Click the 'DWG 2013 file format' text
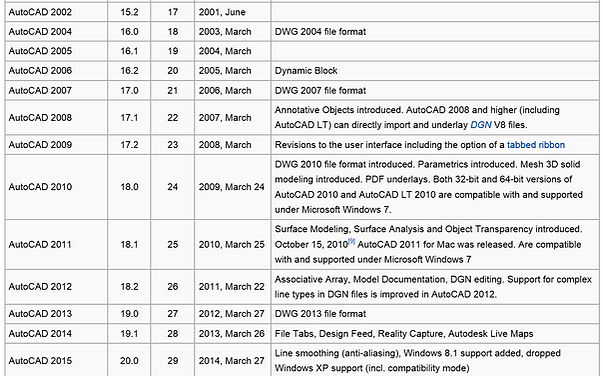 coord(320,314)
